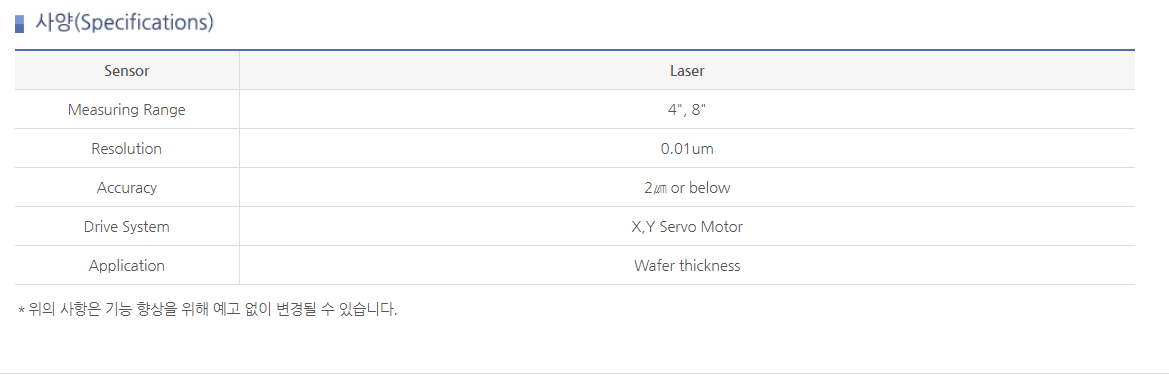The height and width of the screenshot is (388, 1169).
Task: Click the Korean footnote about specification changes
Action: (208, 309)
